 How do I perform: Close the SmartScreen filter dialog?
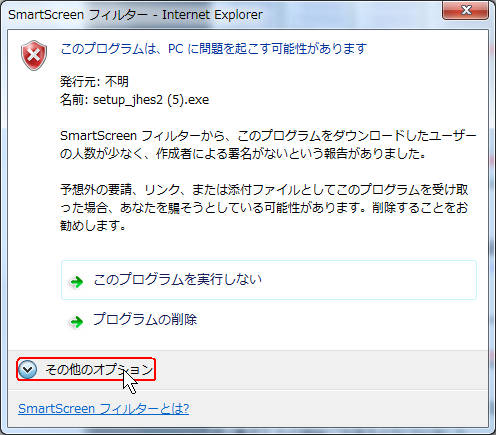coord(465,11)
